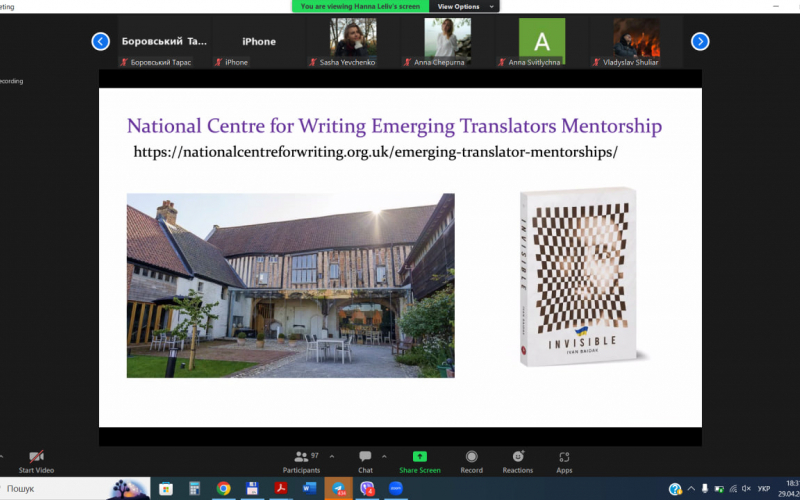Click the Invisible book cover image
The width and height of the screenshot is (800, 500).
[580, 277]
